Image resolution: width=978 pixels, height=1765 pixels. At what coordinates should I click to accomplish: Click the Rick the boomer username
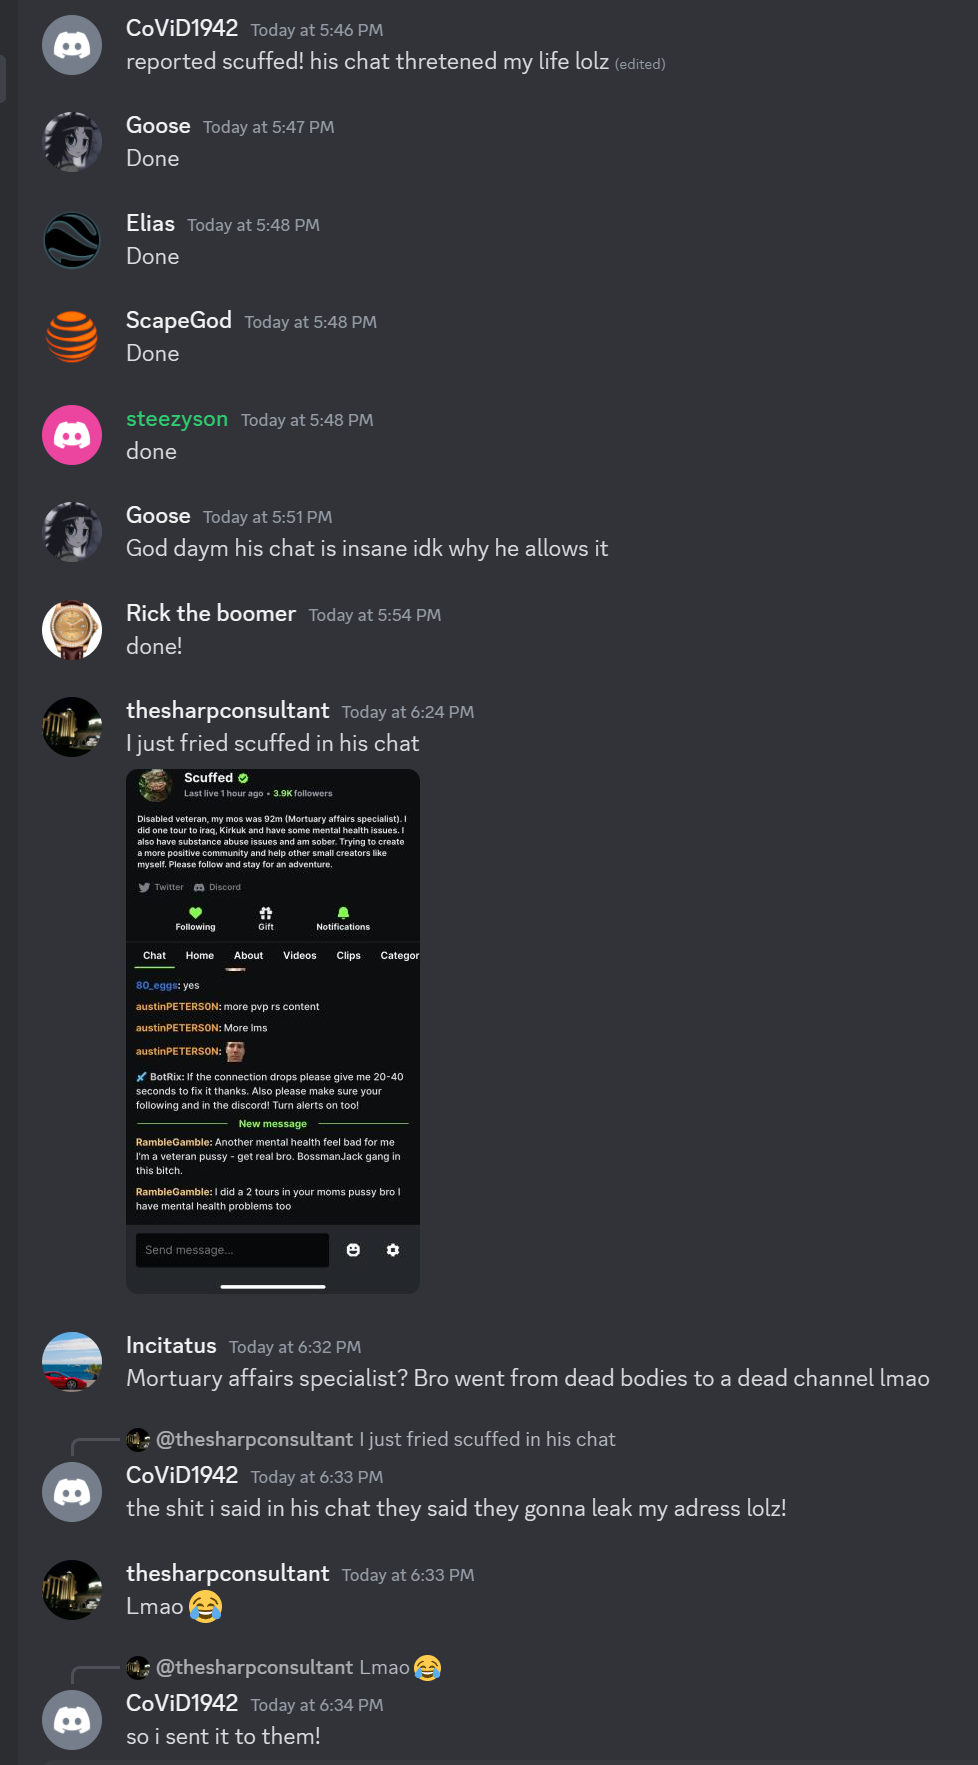[x=211, y=613]
